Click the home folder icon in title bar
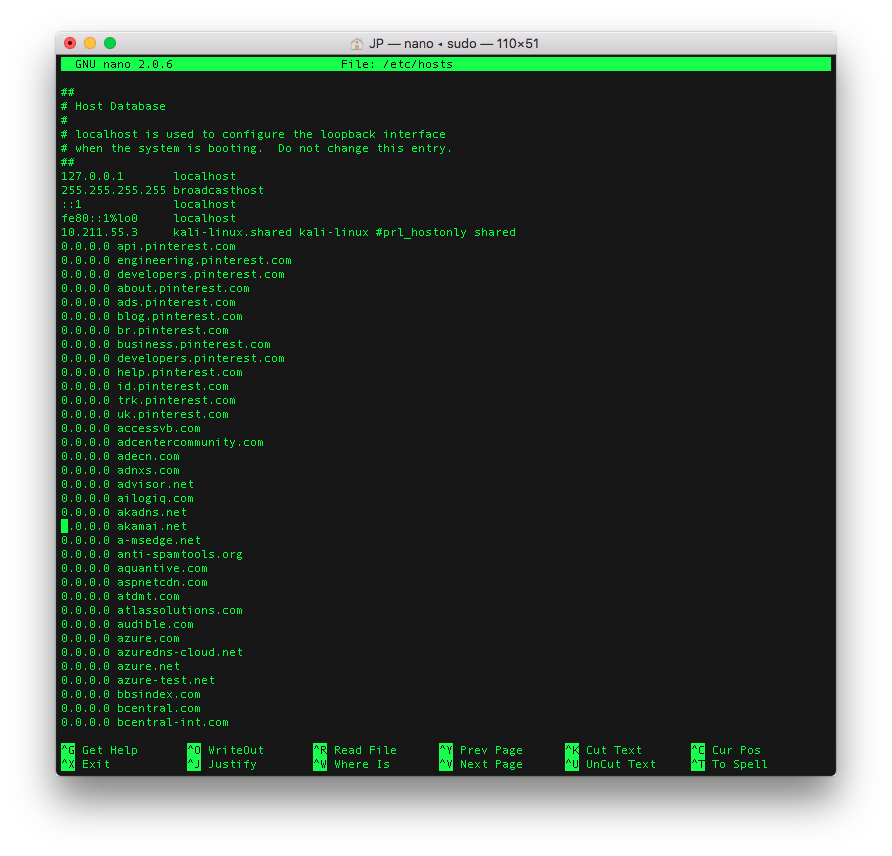The height and width of the screenshot is (856, 892). (x=357, y=44)
